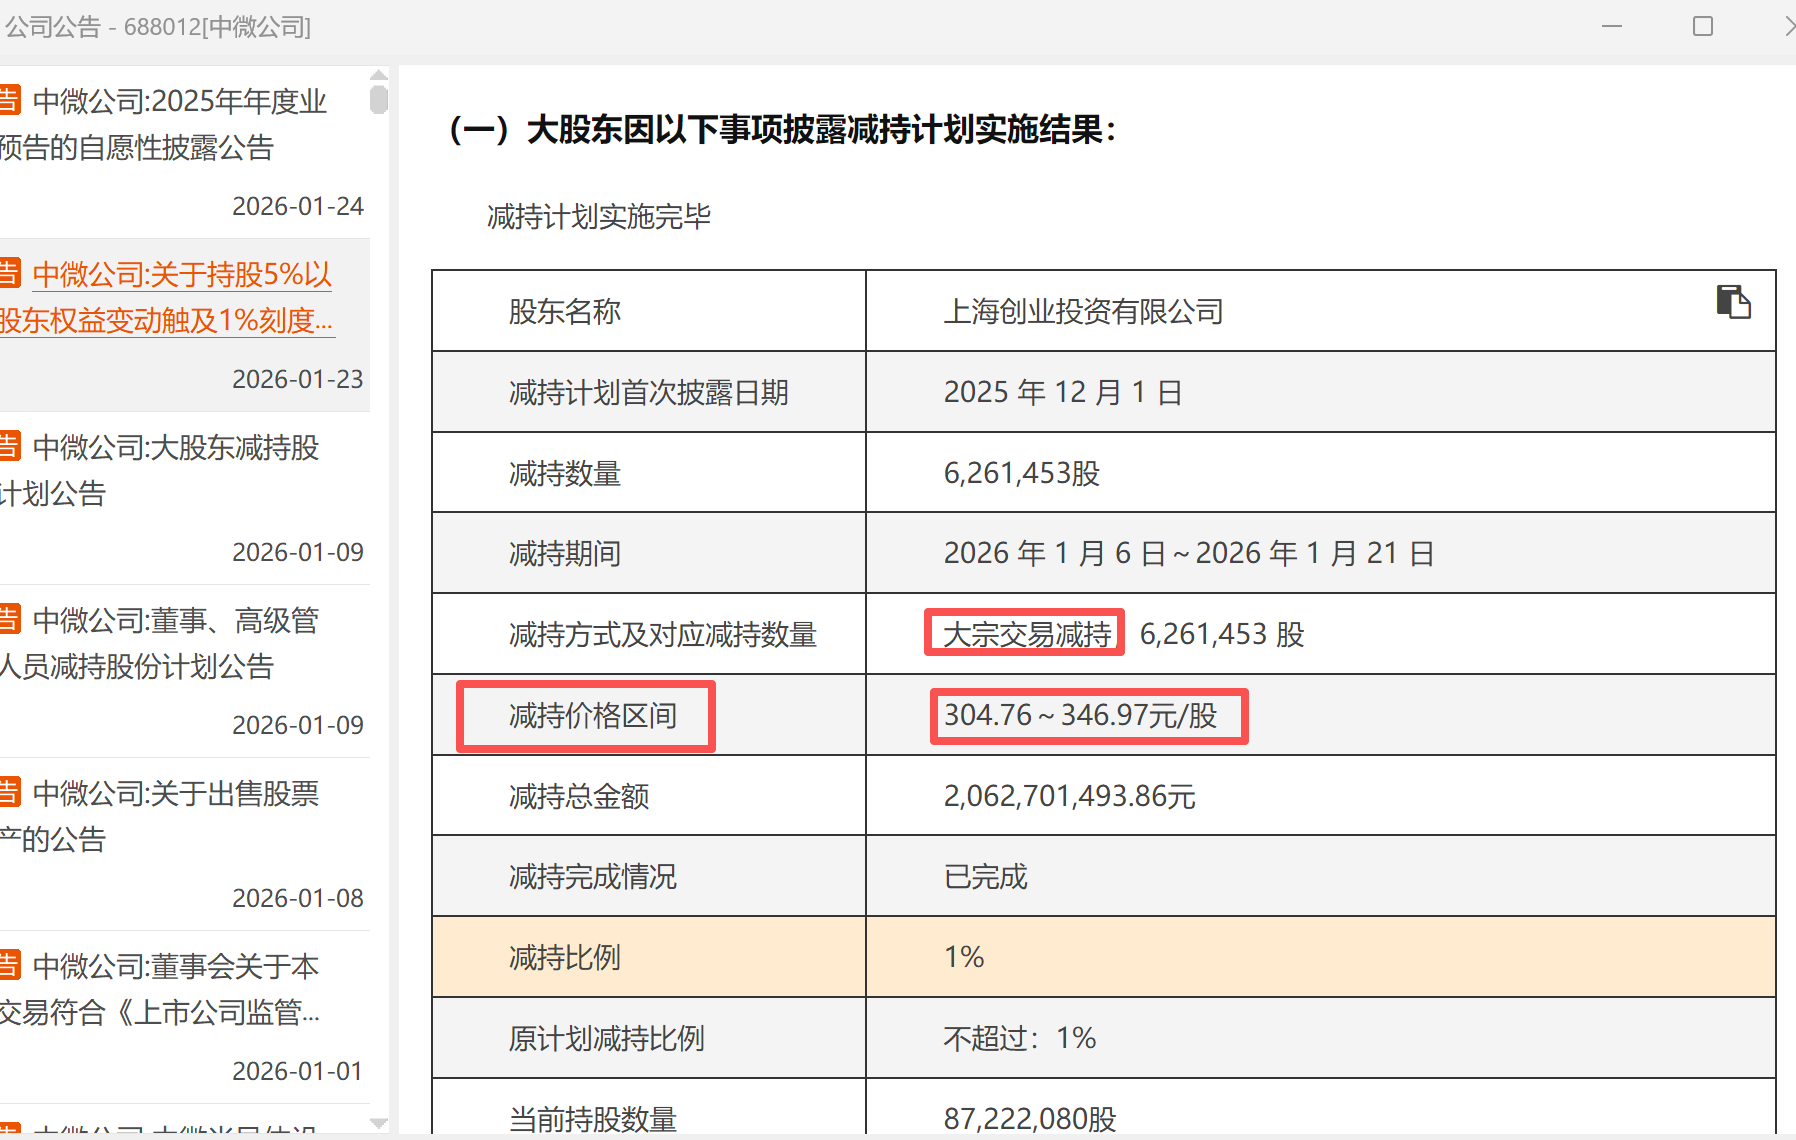
Task: Click the orange icon beside 大股东减持股份计划公告
Action: (x=9, y=446)
